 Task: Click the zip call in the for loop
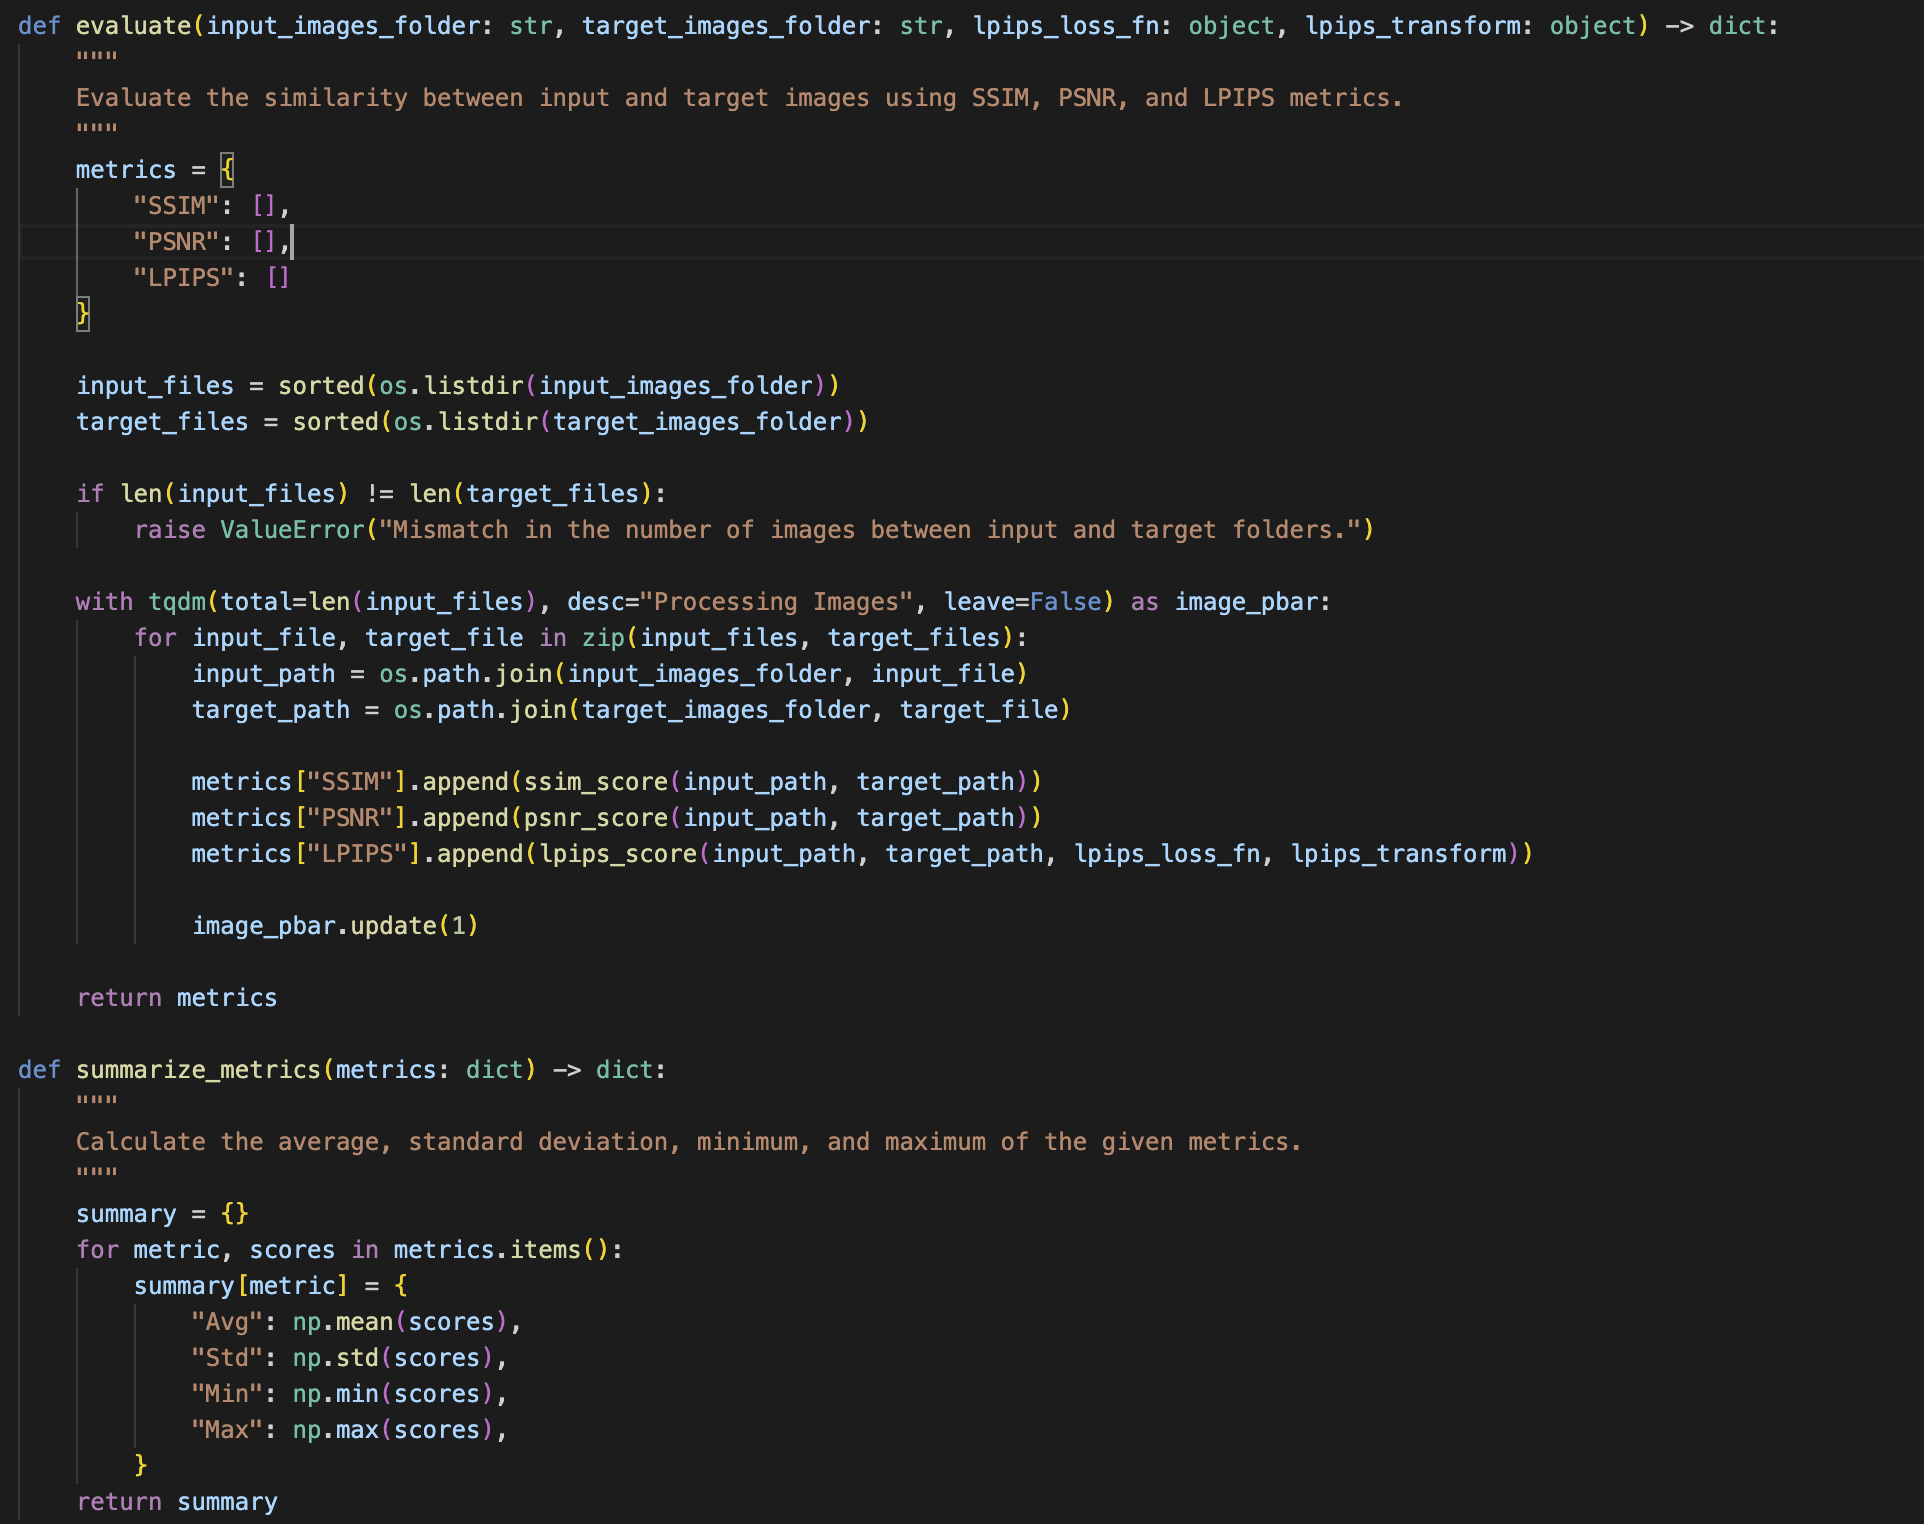coord(603,638)
